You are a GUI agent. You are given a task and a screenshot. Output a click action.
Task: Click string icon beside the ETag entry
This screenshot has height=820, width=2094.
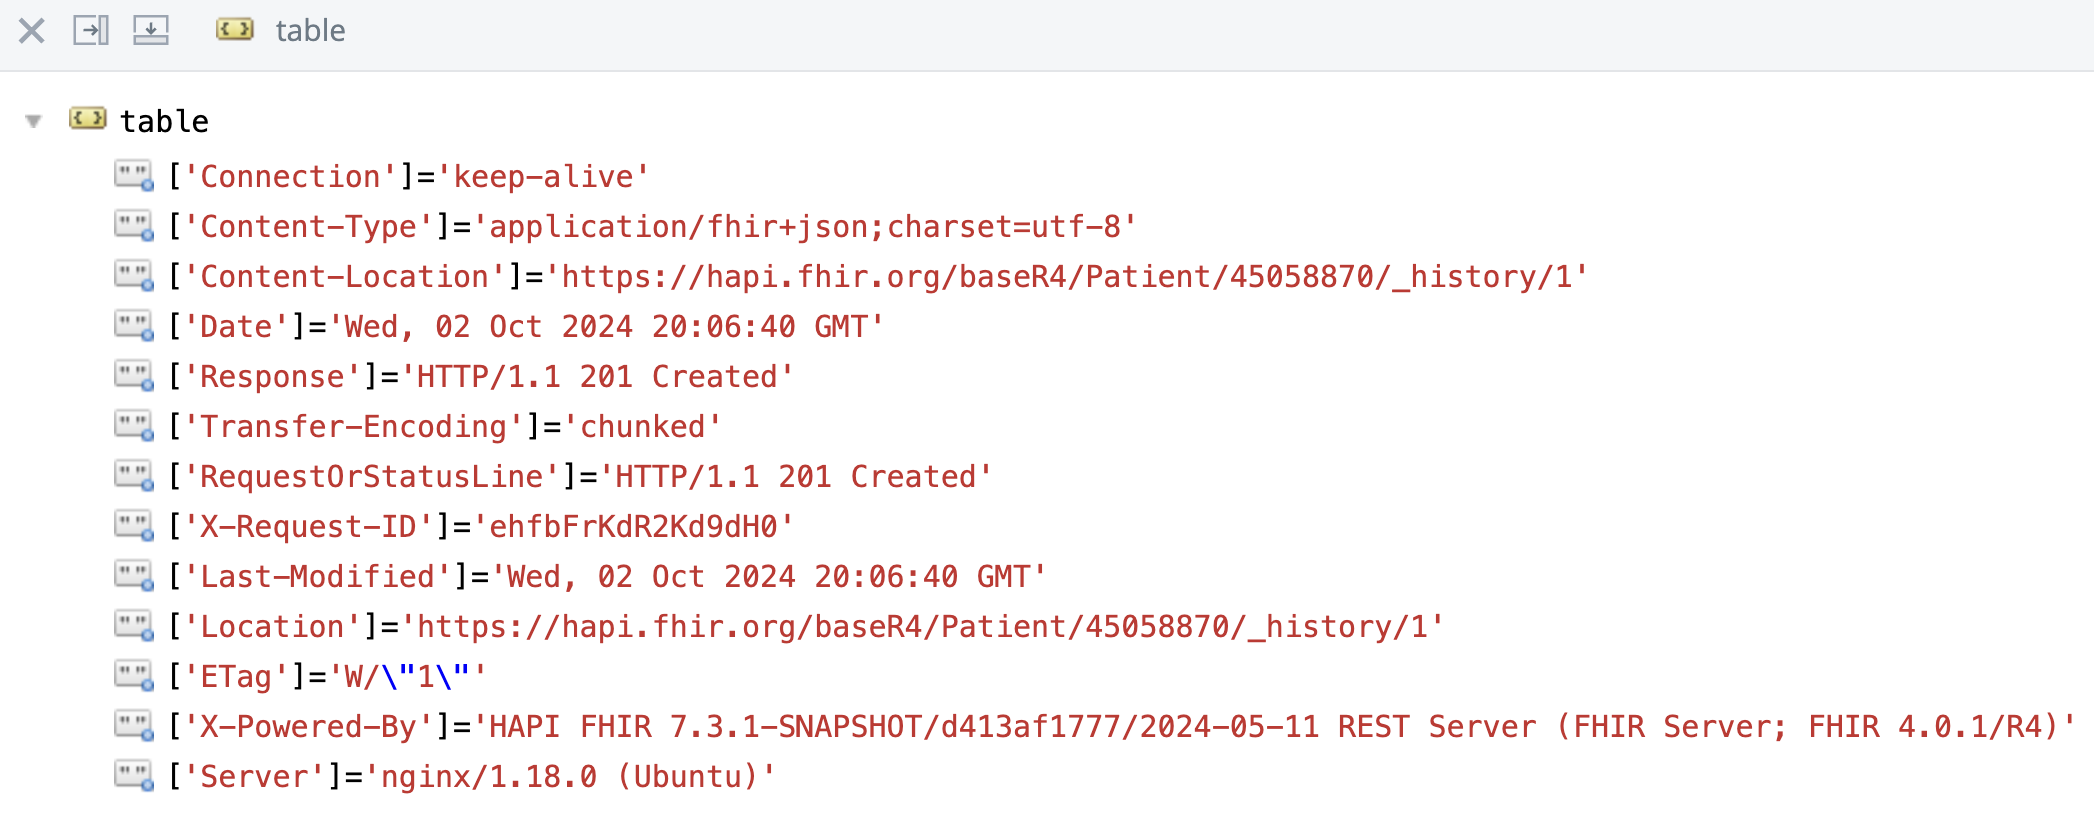pos(134,676)
